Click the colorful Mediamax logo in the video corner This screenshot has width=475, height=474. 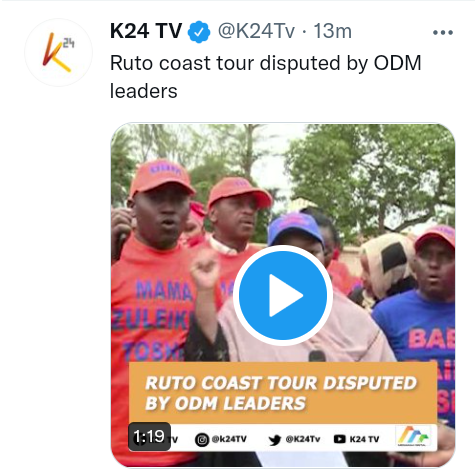(413, 436)
